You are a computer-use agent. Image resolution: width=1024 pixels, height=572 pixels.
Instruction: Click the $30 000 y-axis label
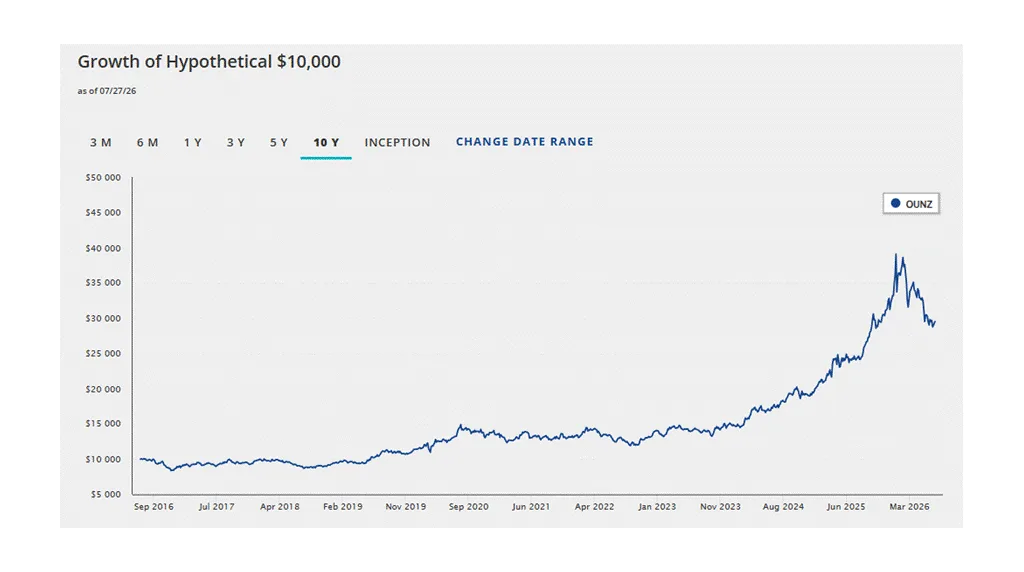pos(103,319)
